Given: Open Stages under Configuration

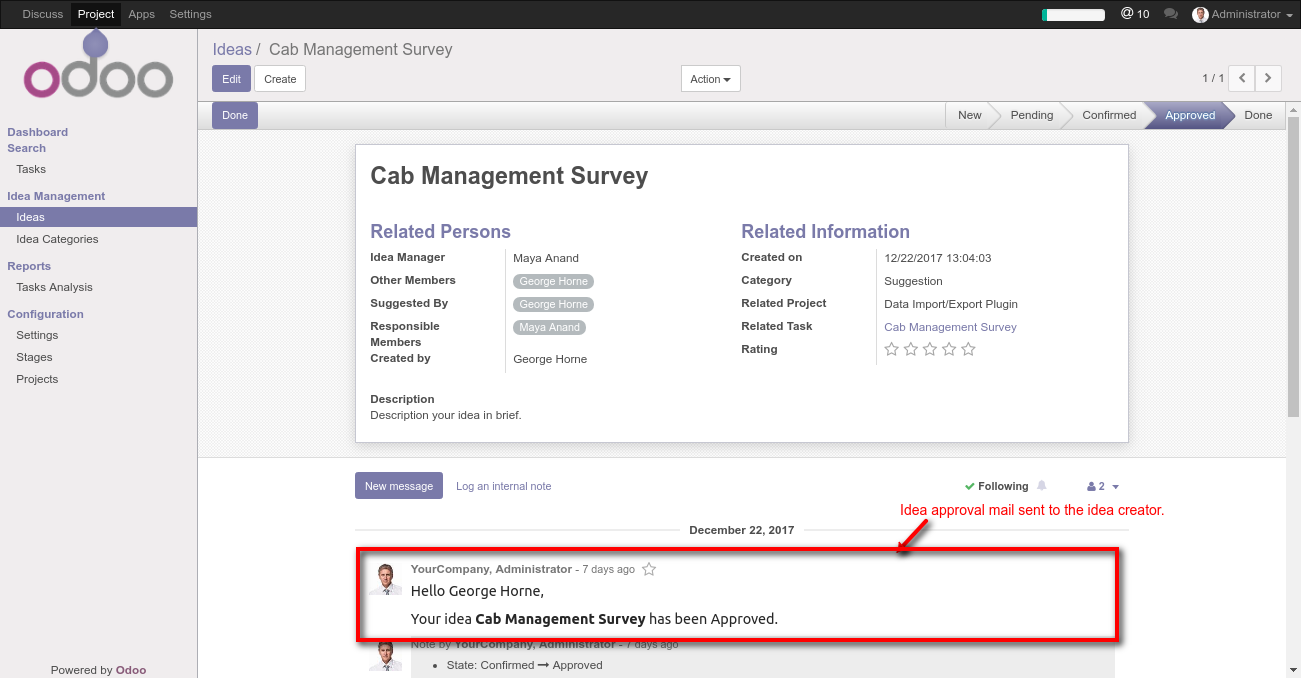Looking at the screenshot, I should point(34,357).
